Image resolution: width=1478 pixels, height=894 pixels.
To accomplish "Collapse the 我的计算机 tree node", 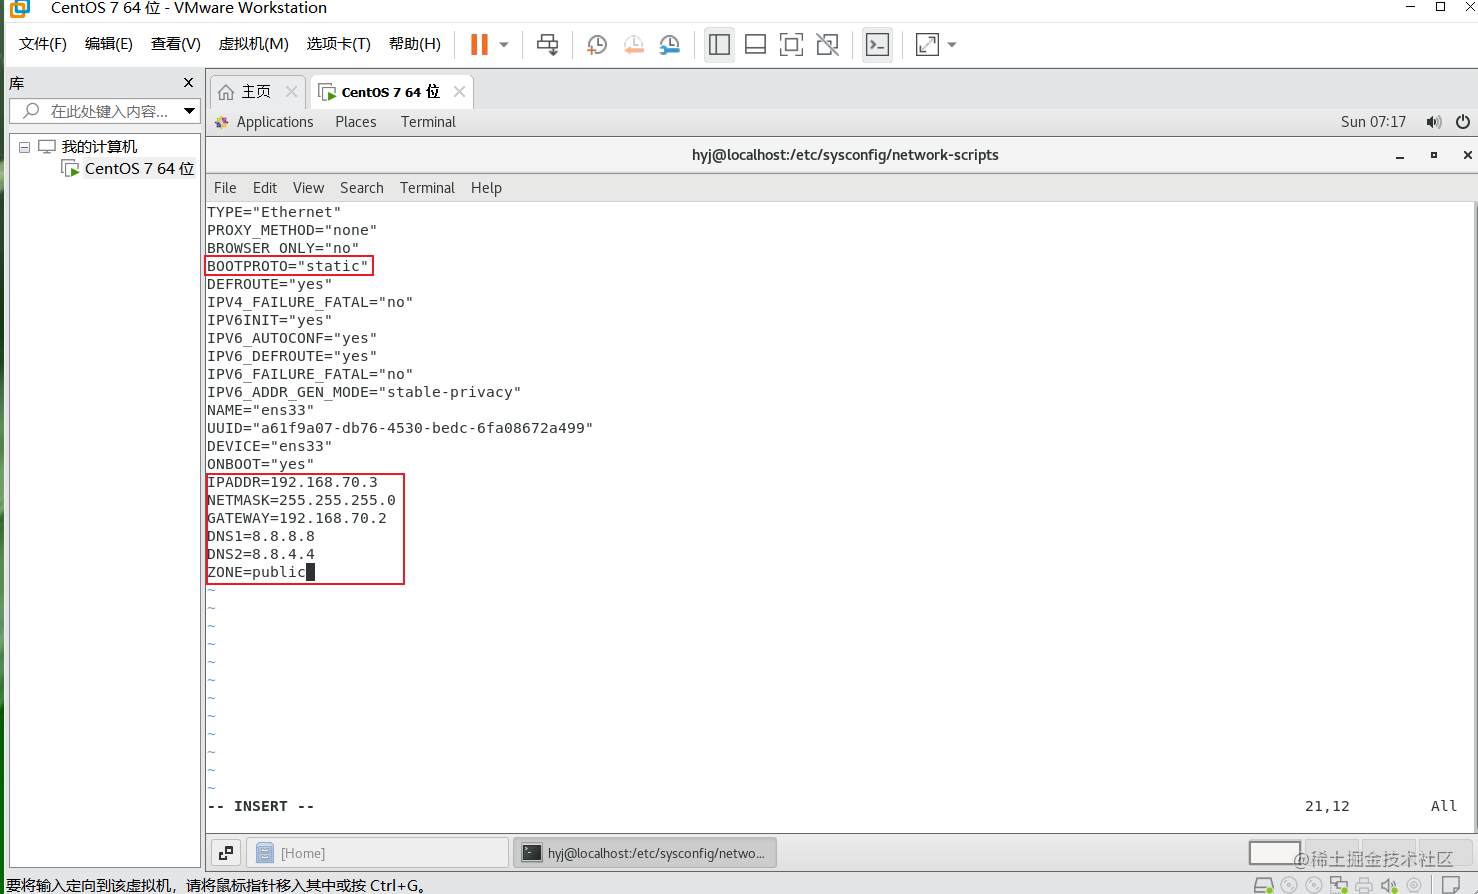I will tap(24, 147).
